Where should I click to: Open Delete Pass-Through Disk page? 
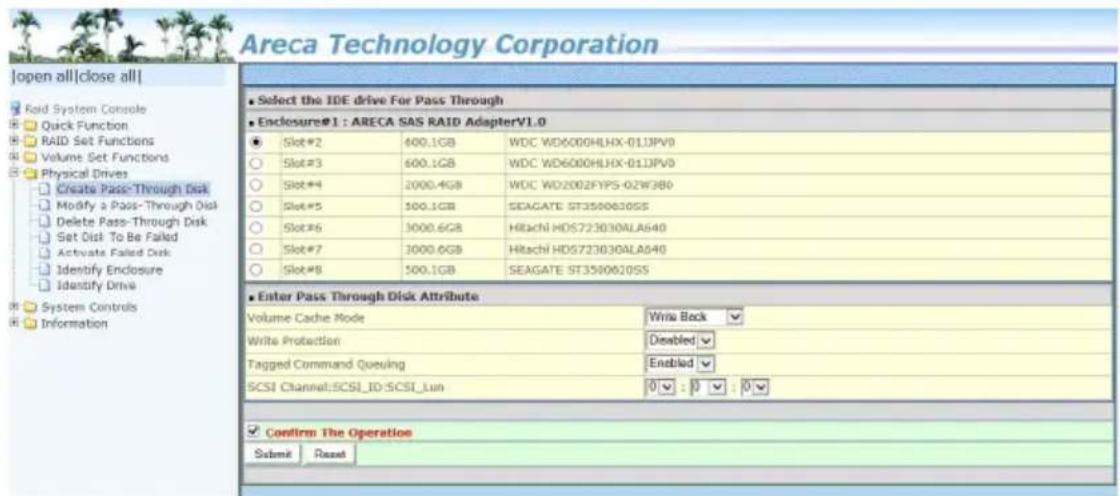click(130, 221)
